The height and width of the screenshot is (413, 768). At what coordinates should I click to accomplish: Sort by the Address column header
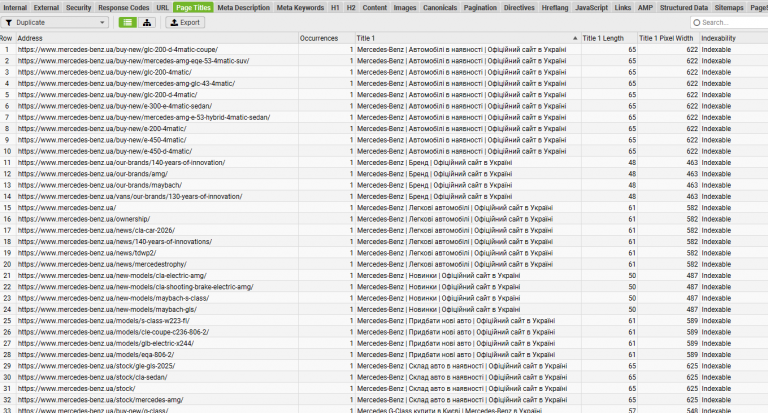click(157, 38)
